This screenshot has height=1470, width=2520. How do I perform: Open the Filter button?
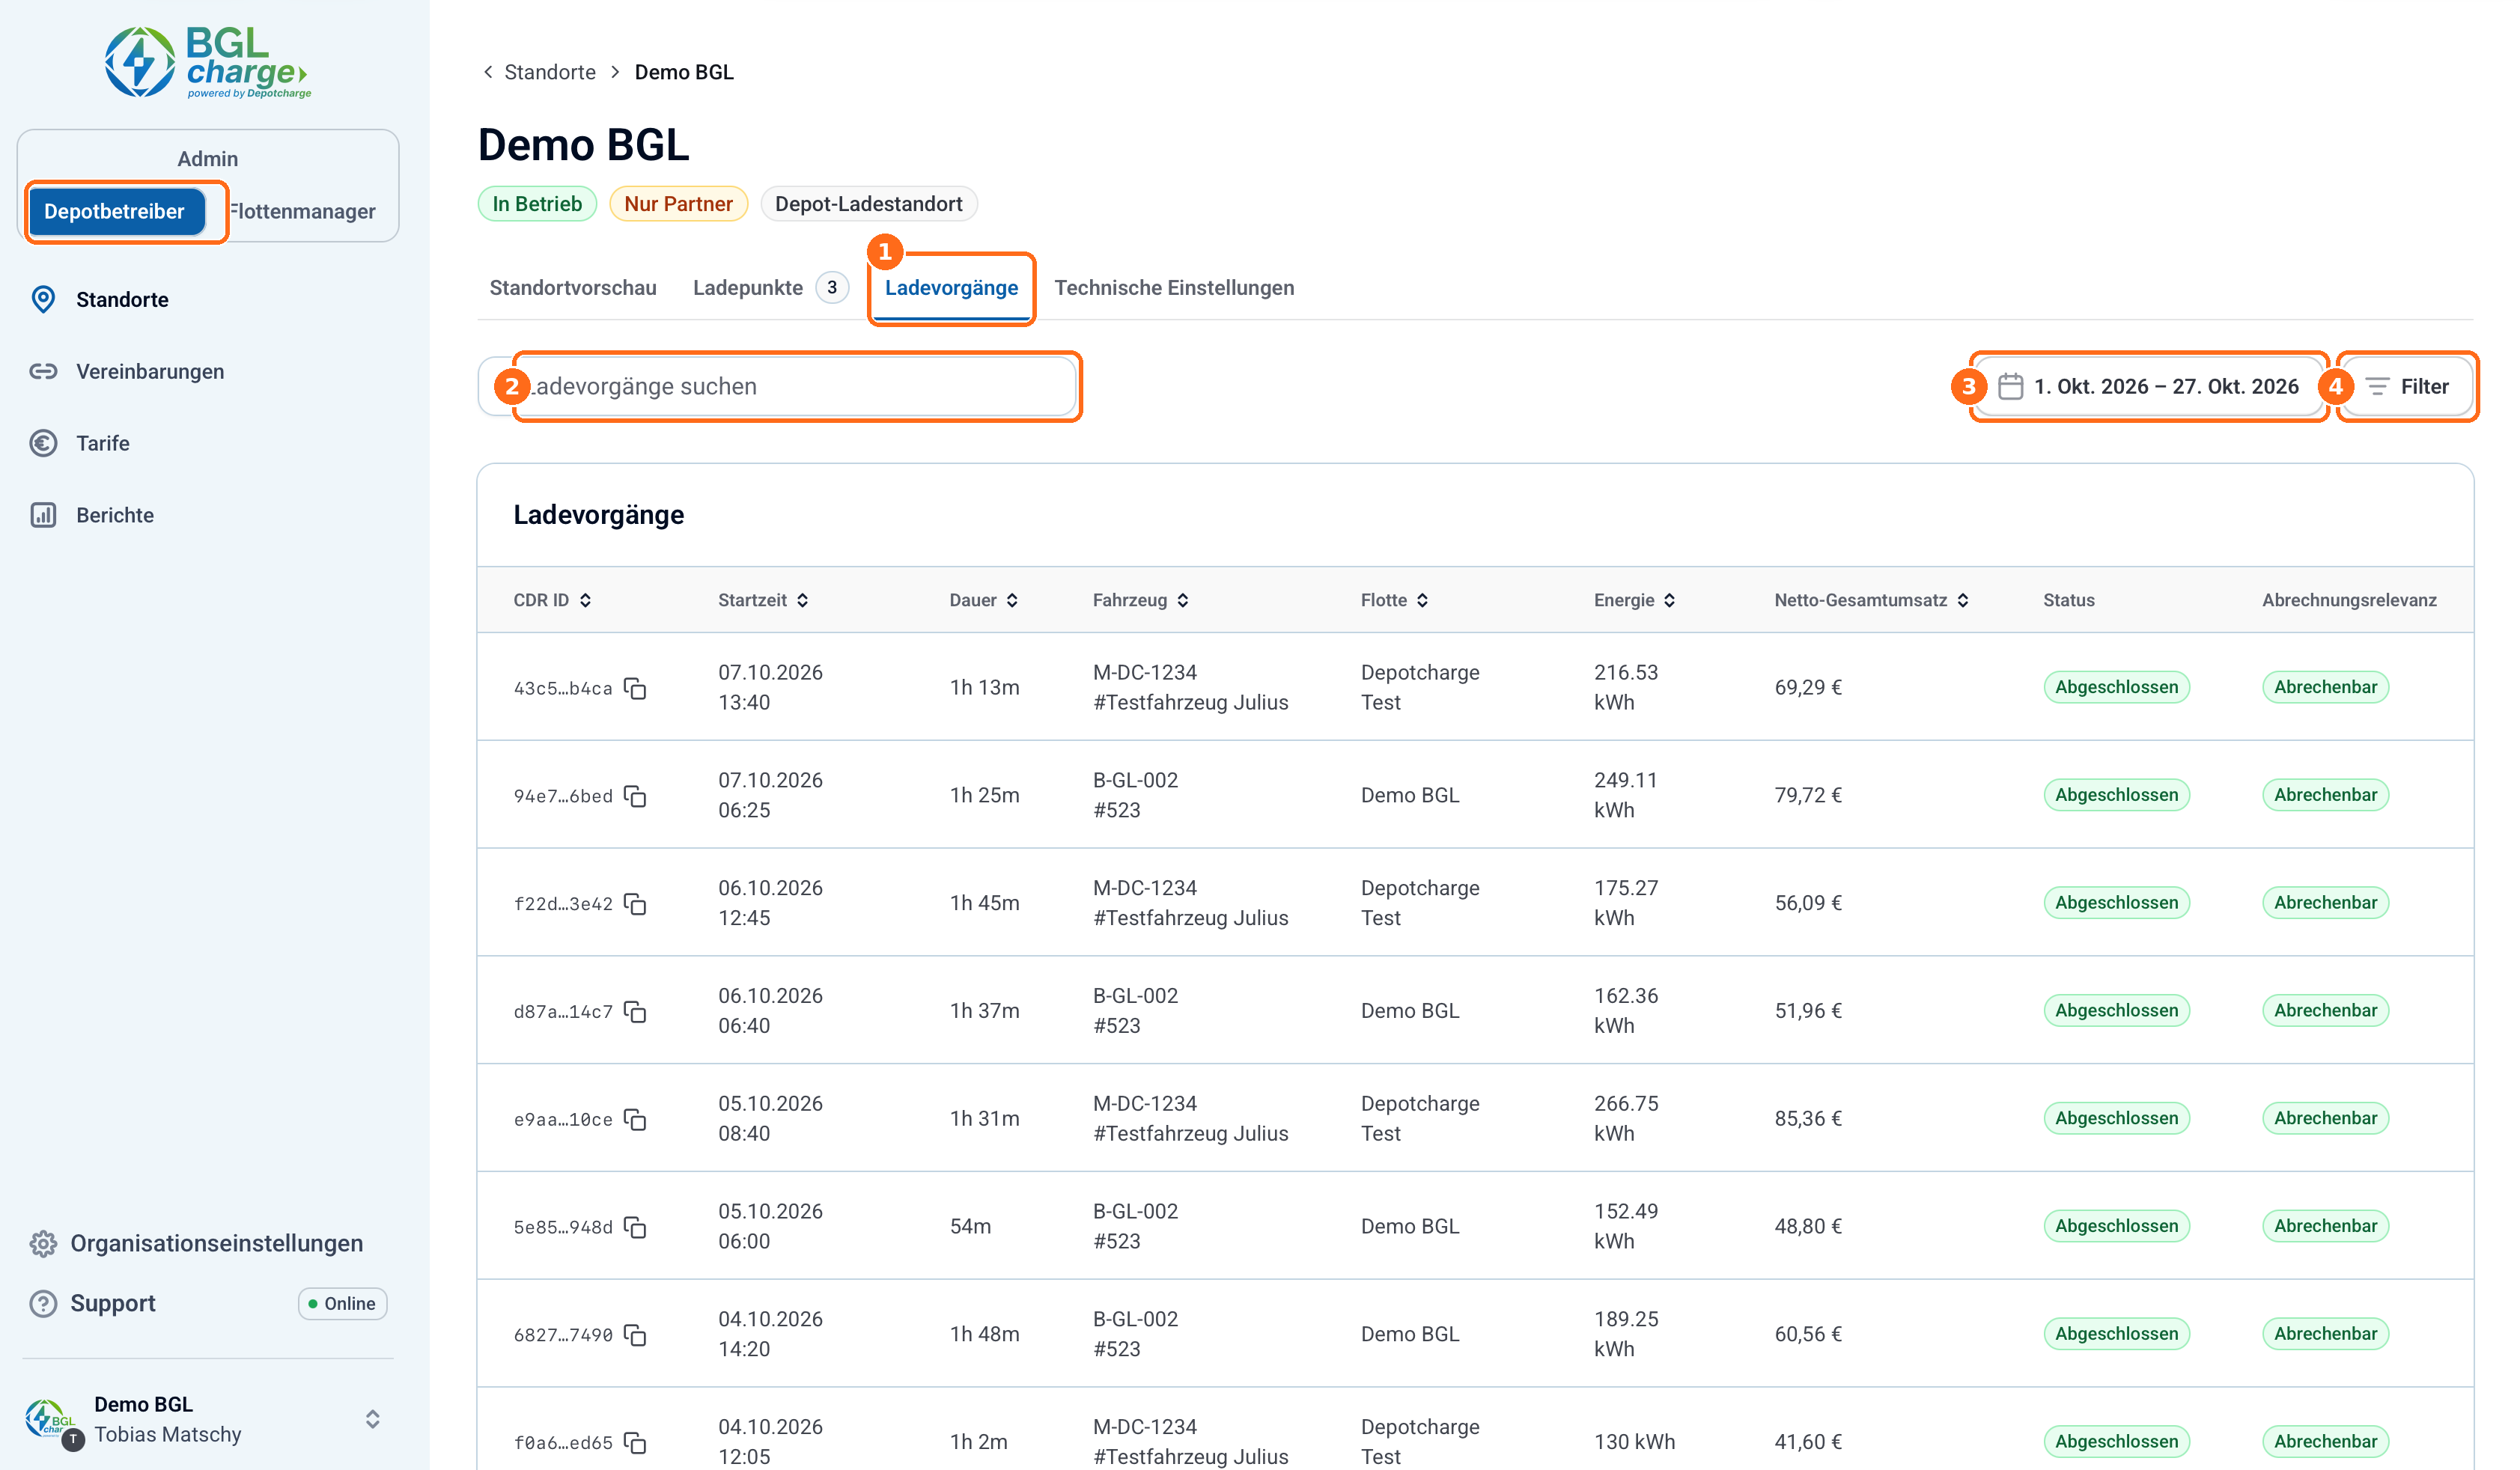pyautogui.click(x=2407, y=387)
